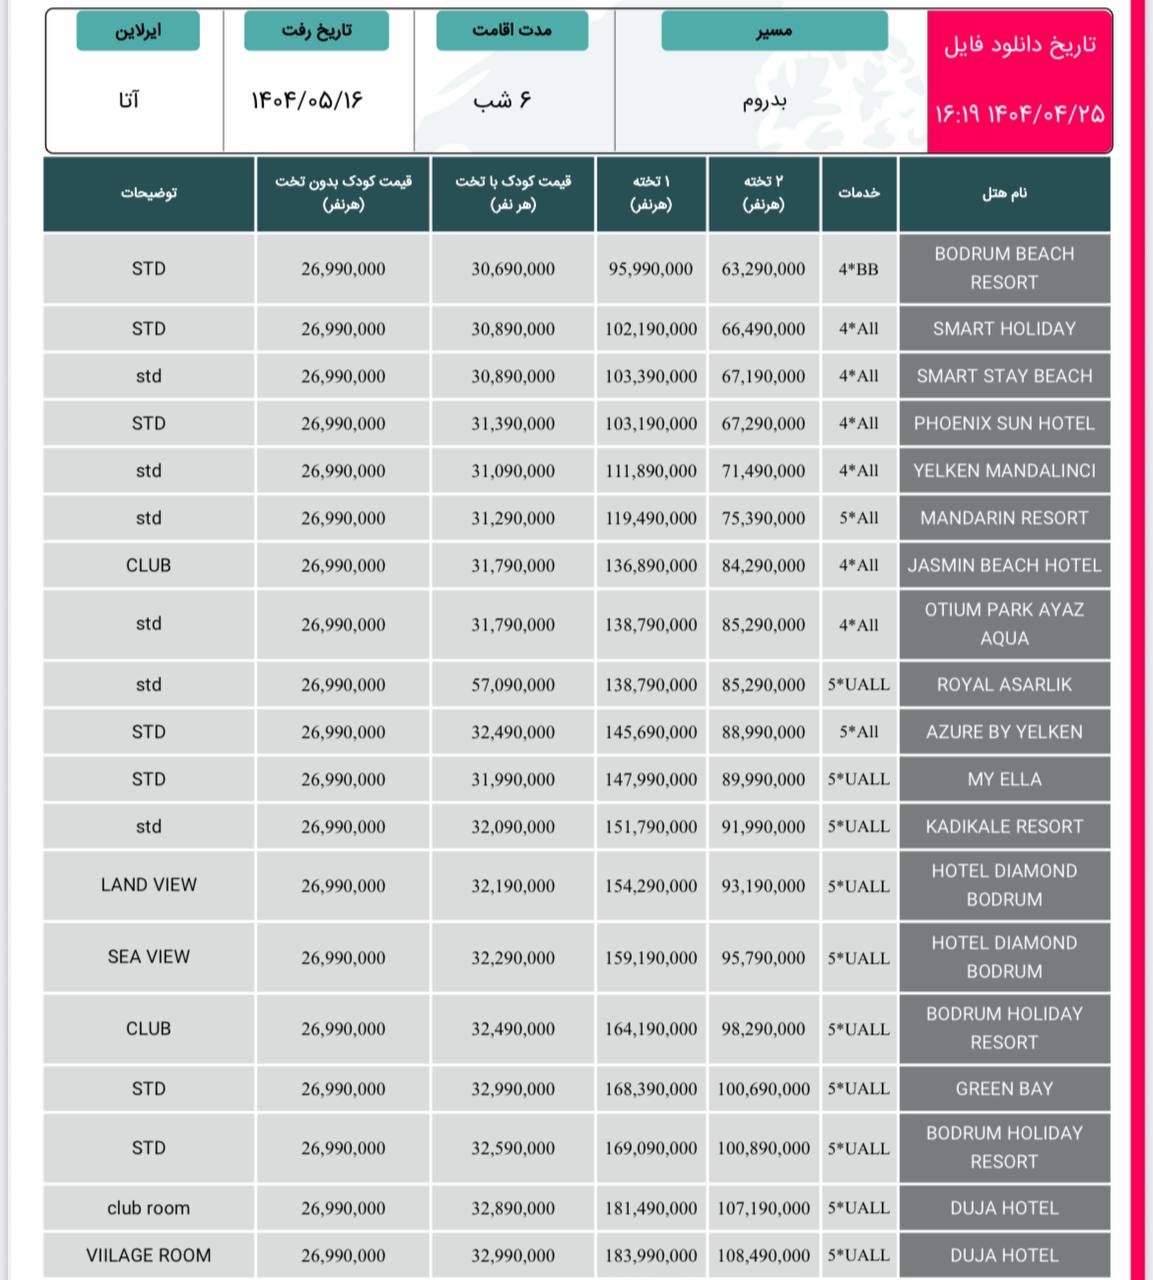Click the VIILAGE ROOM description cell

(149, 1256)
